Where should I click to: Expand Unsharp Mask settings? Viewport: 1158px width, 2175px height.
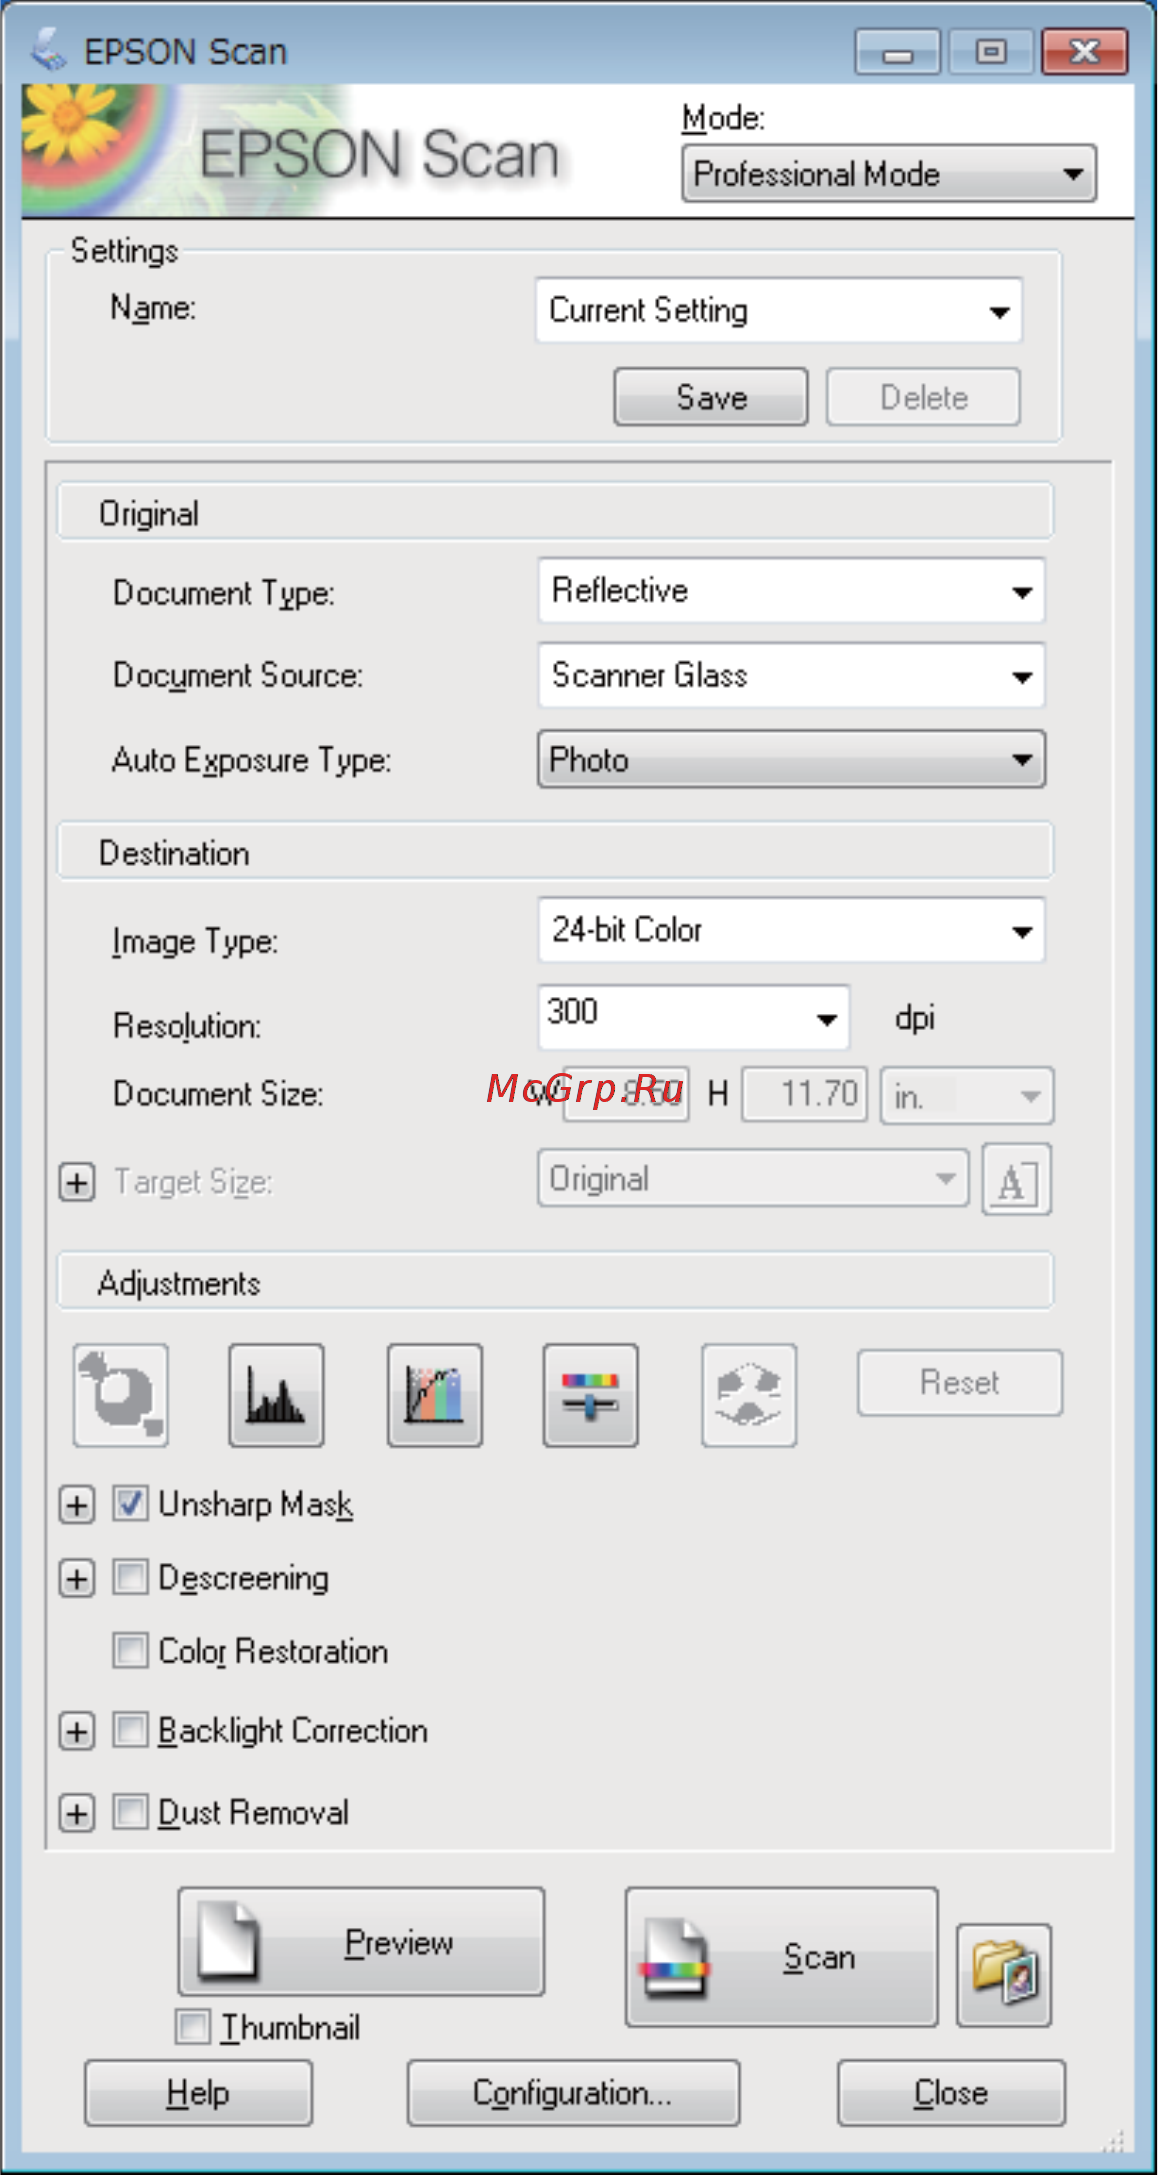pyautogui.click(x=77, y=1505)
